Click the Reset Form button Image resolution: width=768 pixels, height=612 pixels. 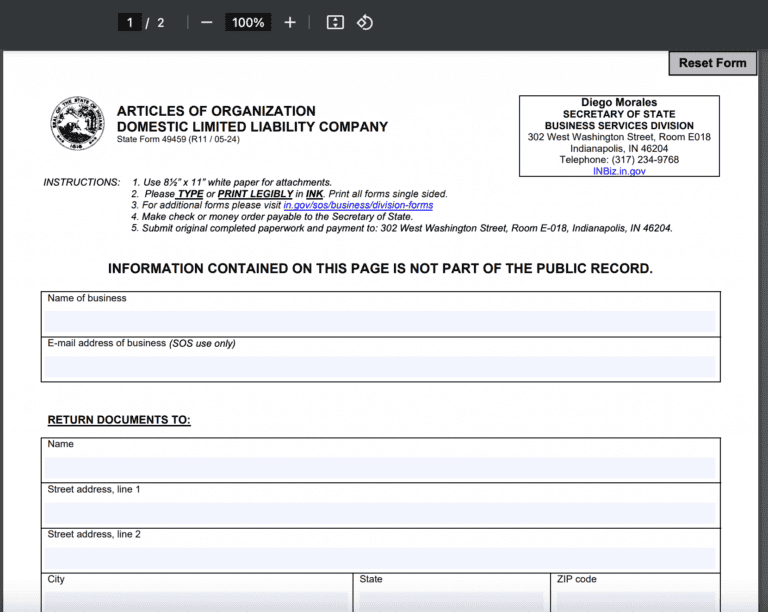tap(713, 63)
